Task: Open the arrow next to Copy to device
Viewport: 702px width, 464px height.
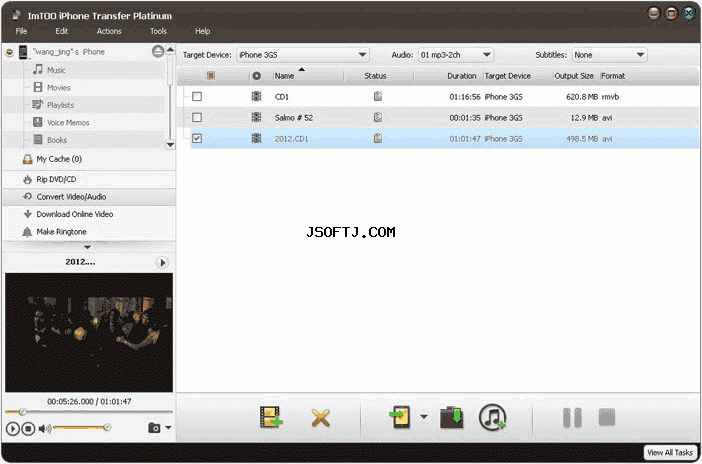Action: [424, 417]
